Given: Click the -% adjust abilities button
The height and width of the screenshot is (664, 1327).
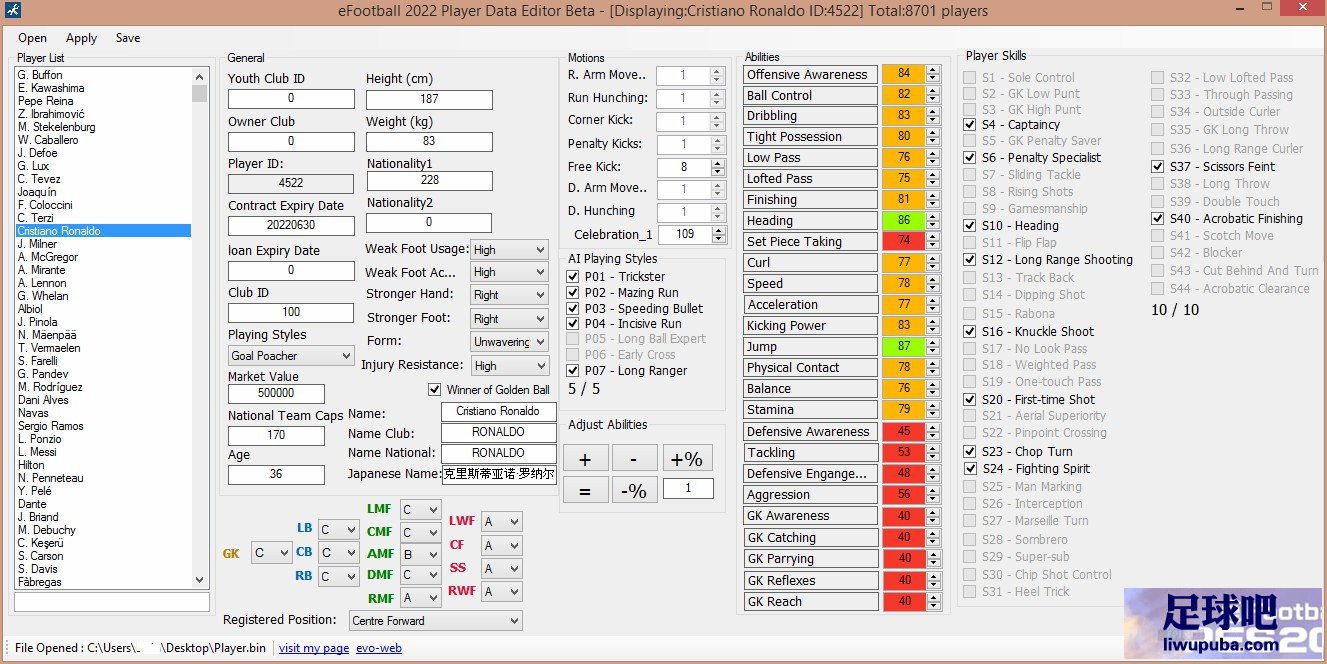Looking at the screenshot, I should click(636, 490).
